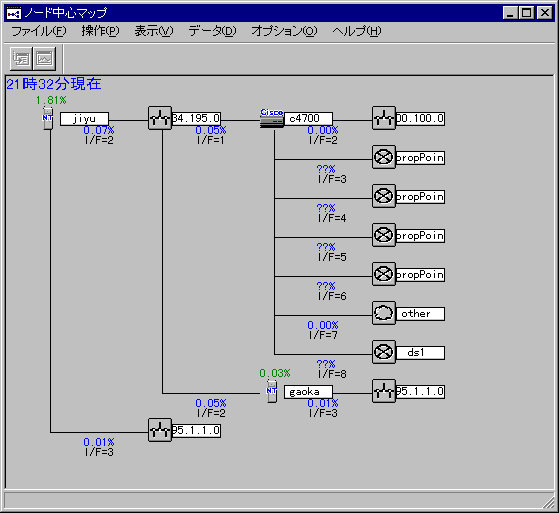Image resolution: width=559 pixels, height=513 pixels.
Task: Select the ds1 crossed-circle icon
Action: click(x=384, y=352)
